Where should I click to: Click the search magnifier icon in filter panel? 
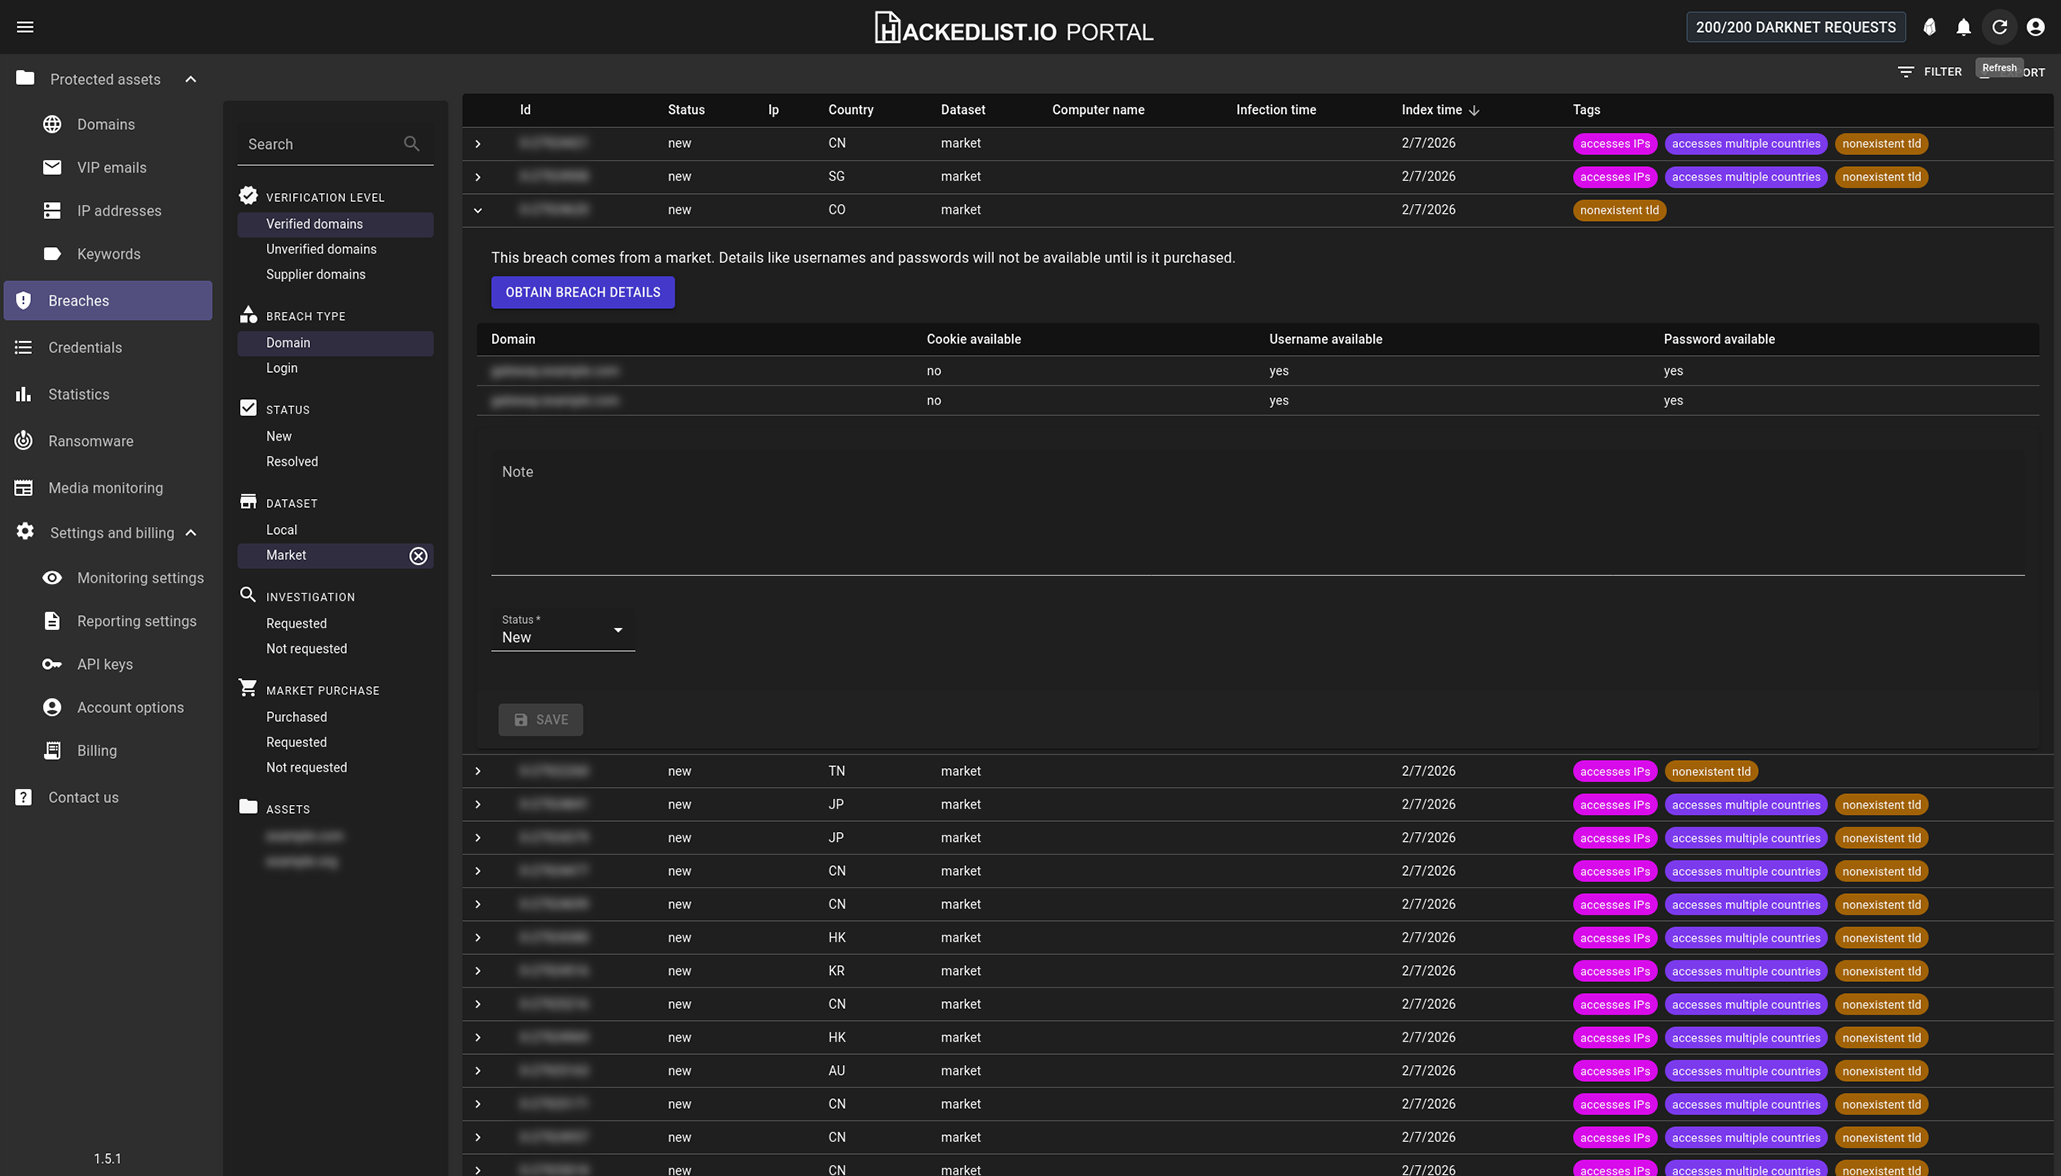click(x=411, y=143)
